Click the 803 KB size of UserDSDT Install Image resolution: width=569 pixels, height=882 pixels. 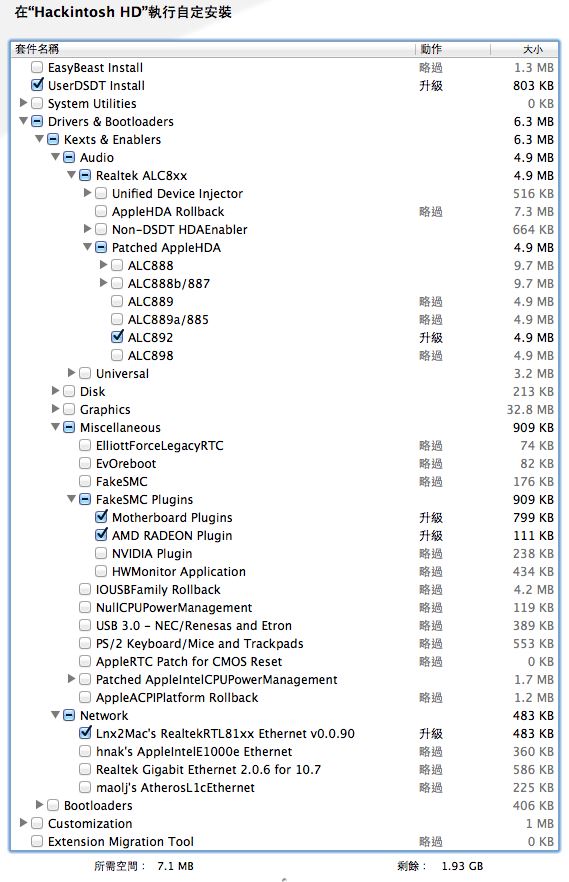533,86
